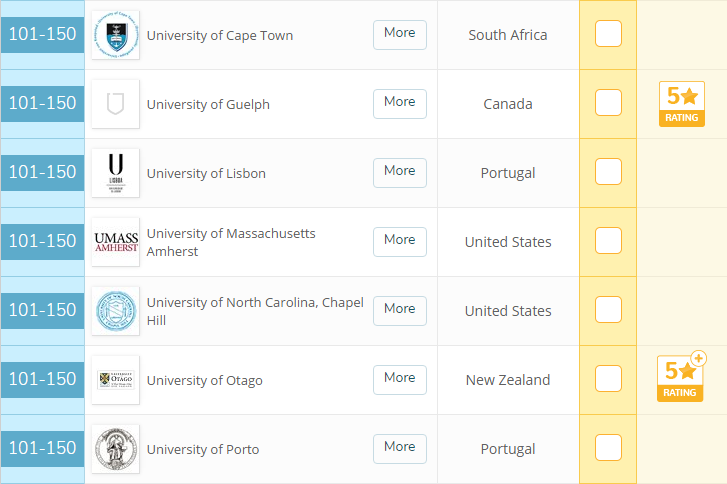The image size is (727, 484).
Task: Check the compare box for University of Lisbon
Action: pyautogui.click(x=608, y=172)
